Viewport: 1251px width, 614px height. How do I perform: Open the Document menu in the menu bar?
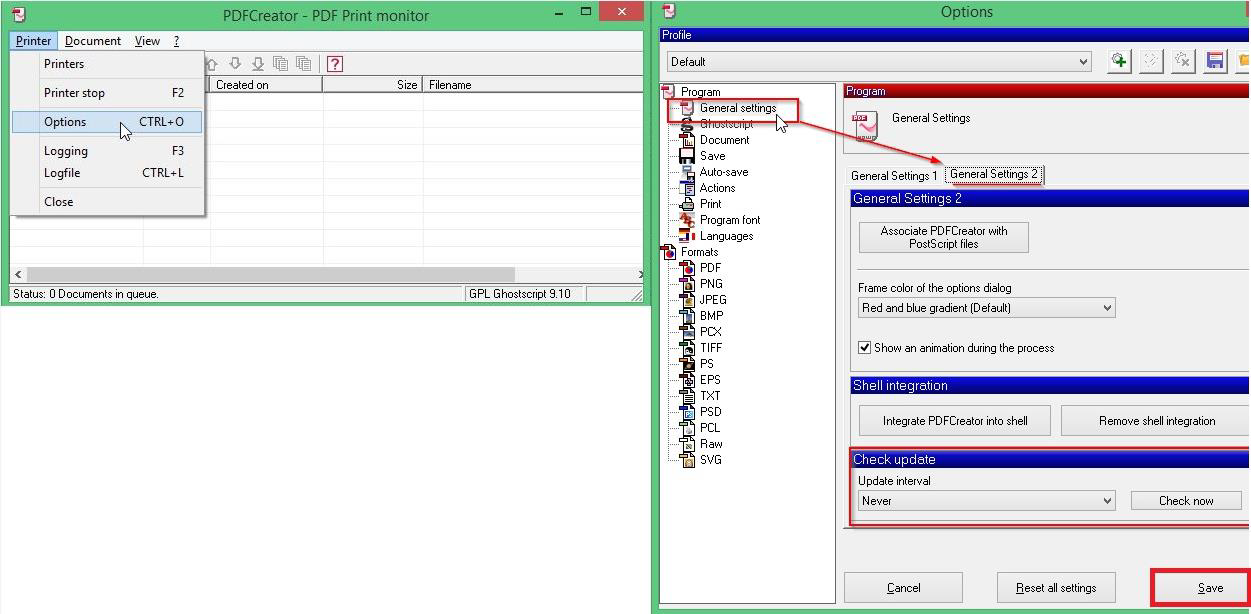[93, 41]
